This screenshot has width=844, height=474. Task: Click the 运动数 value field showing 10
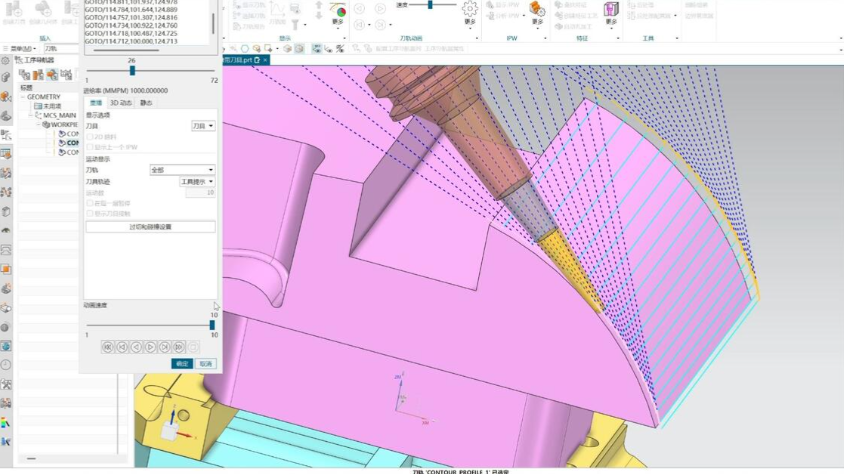200,193
